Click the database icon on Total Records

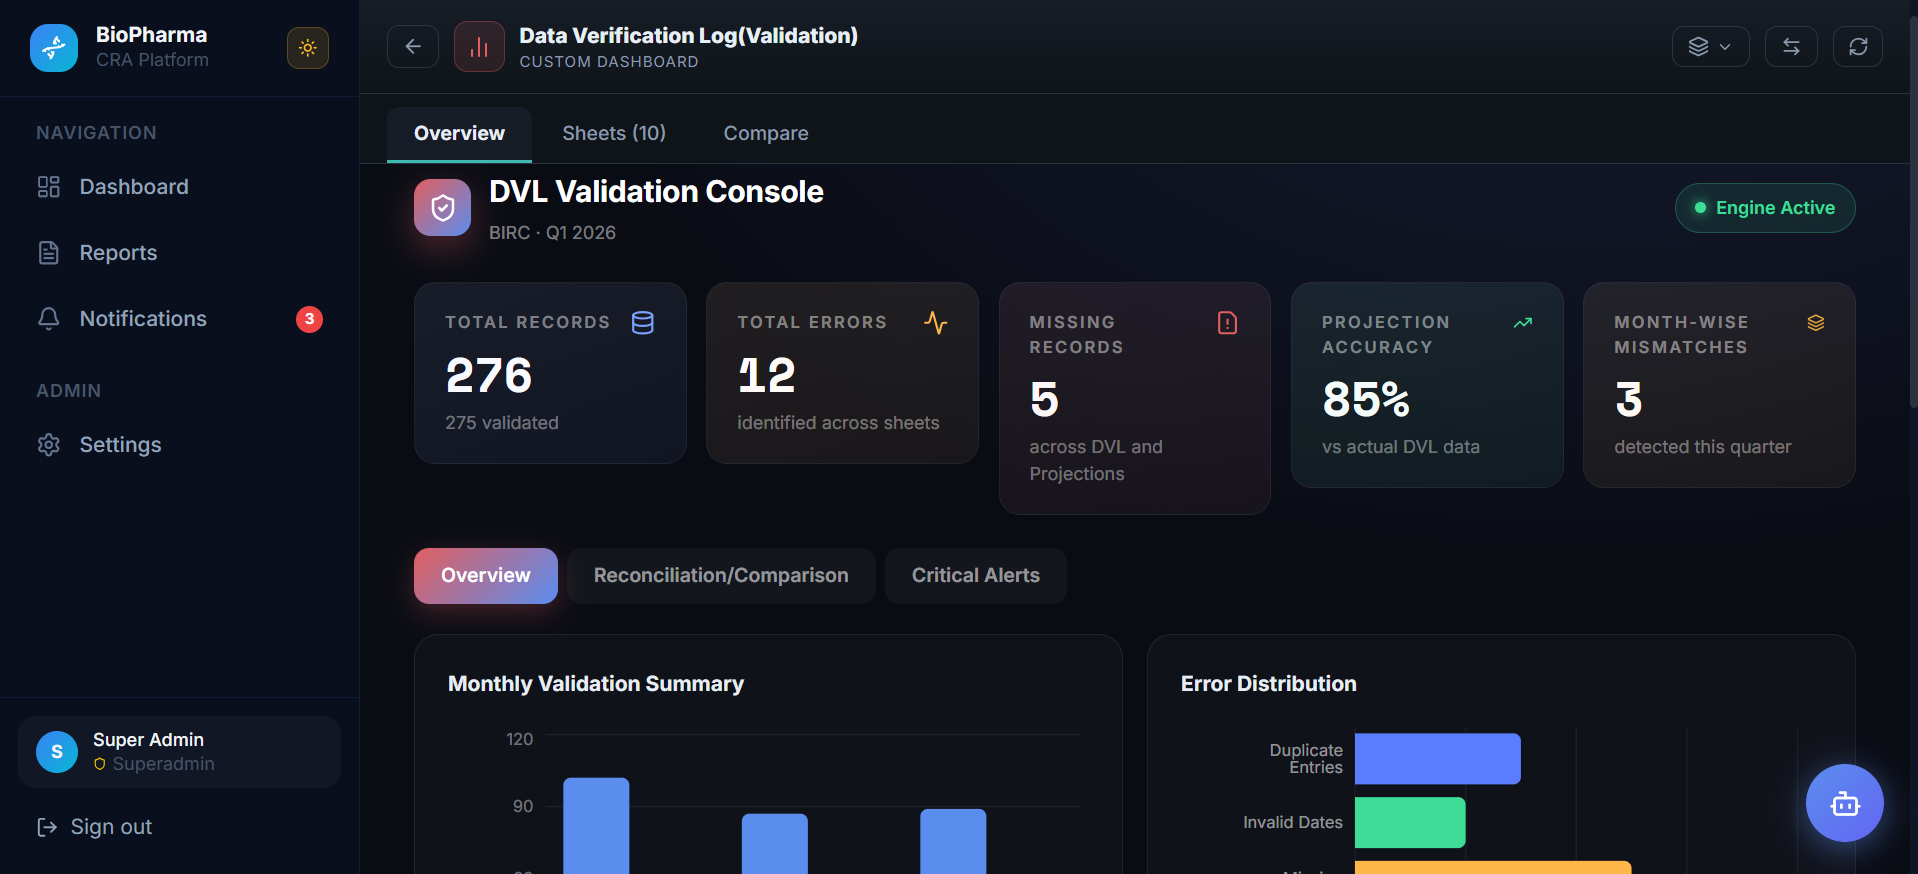click(643, 323)
